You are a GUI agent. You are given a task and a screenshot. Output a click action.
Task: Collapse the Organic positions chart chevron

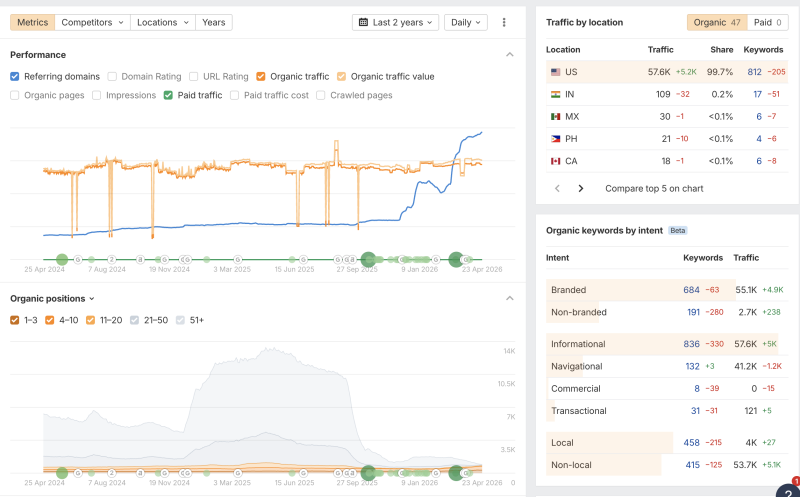pyautogui.click(x=510, y=298)
